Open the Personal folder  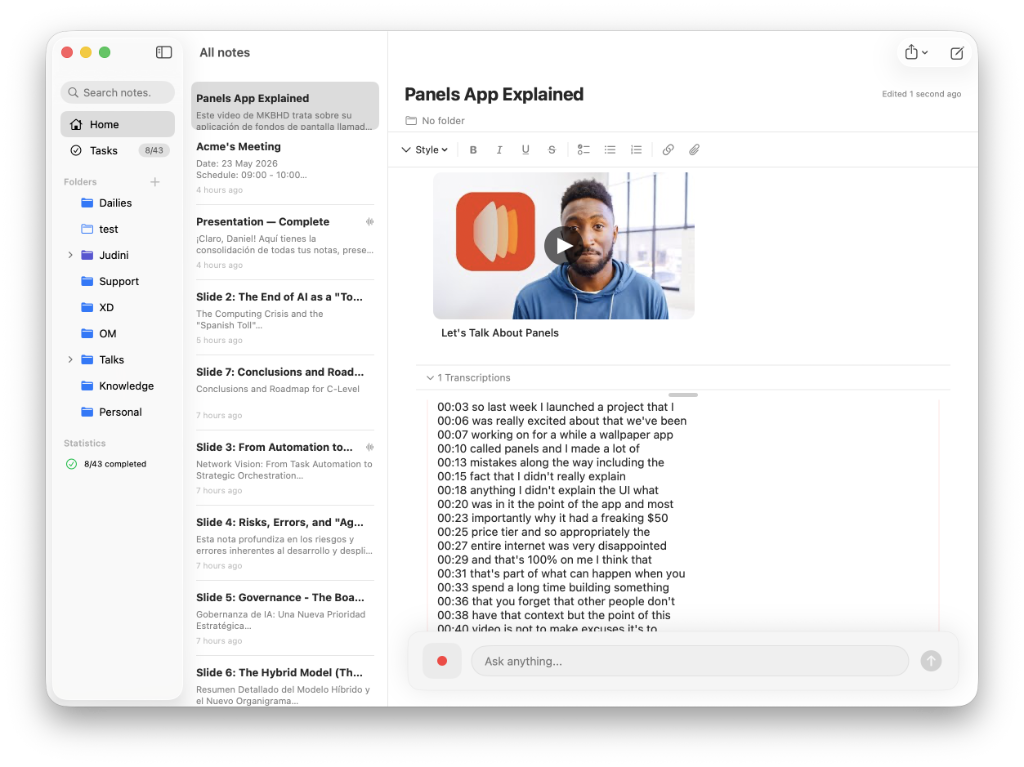[118, 412]
